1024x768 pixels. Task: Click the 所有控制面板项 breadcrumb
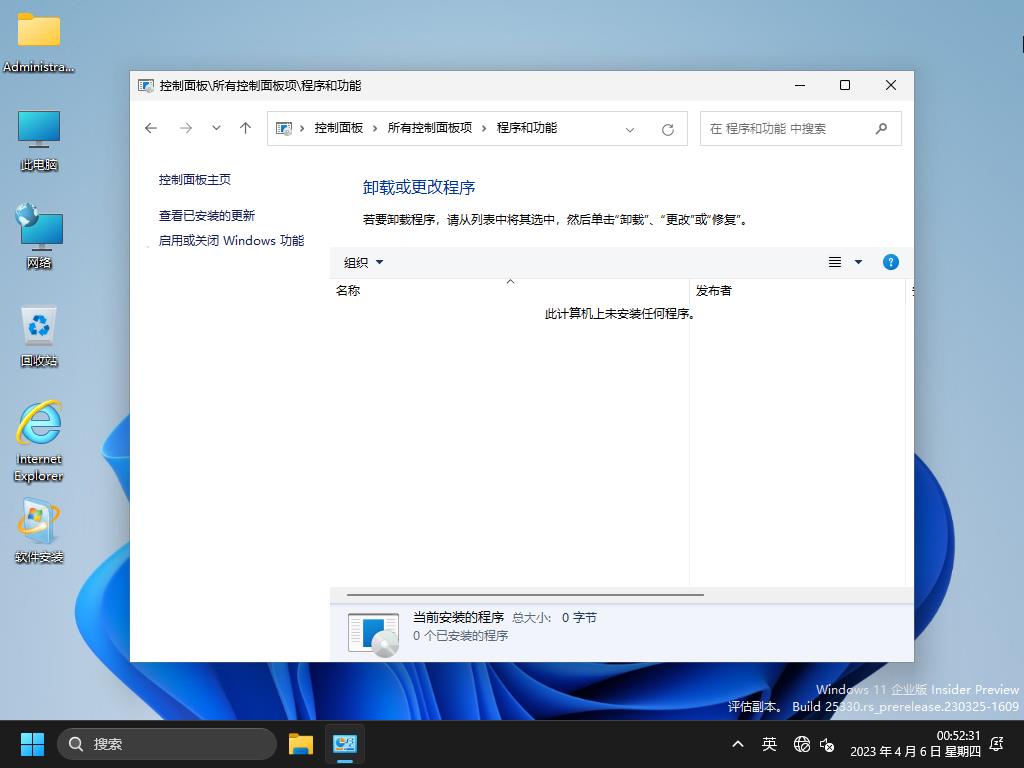tap(429, 128)
